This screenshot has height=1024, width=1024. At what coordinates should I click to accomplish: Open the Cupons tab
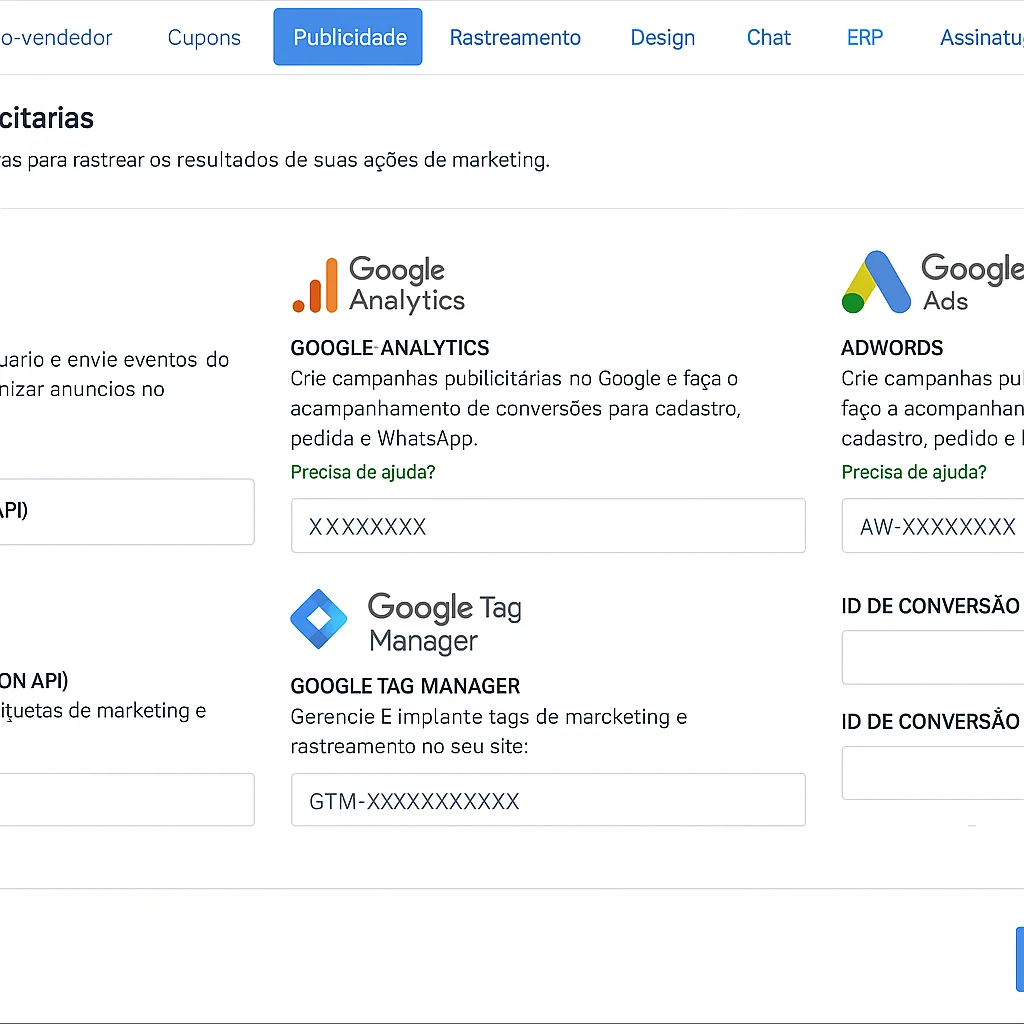point(204,37)
